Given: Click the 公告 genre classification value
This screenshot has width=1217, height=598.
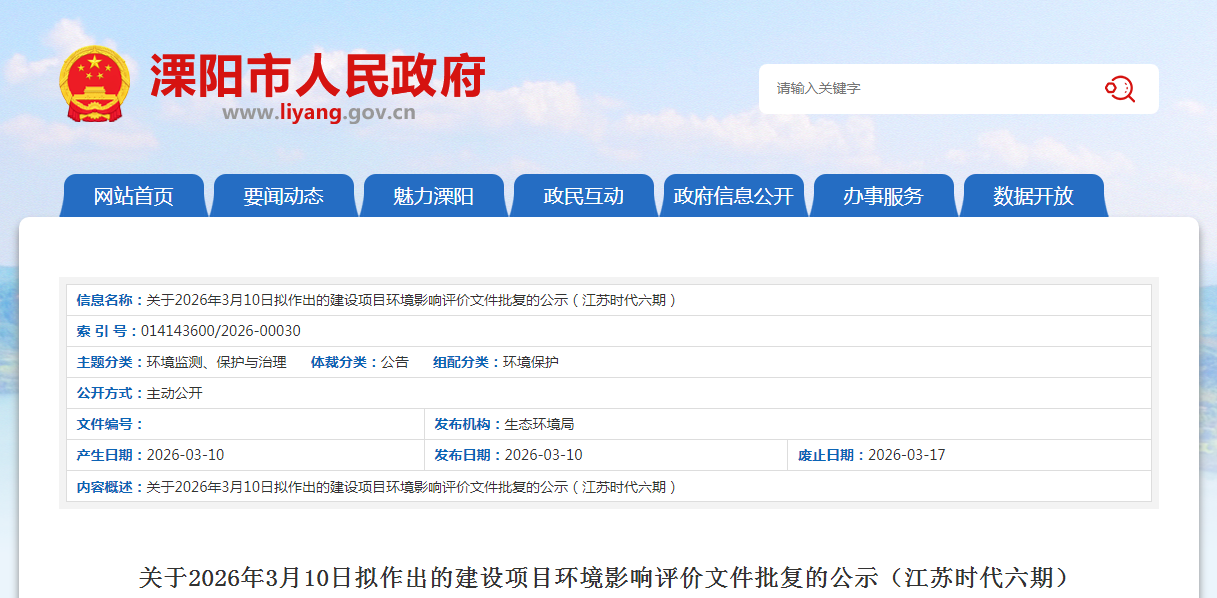Looking at the screenshot, I should click(x=394, y=362).
